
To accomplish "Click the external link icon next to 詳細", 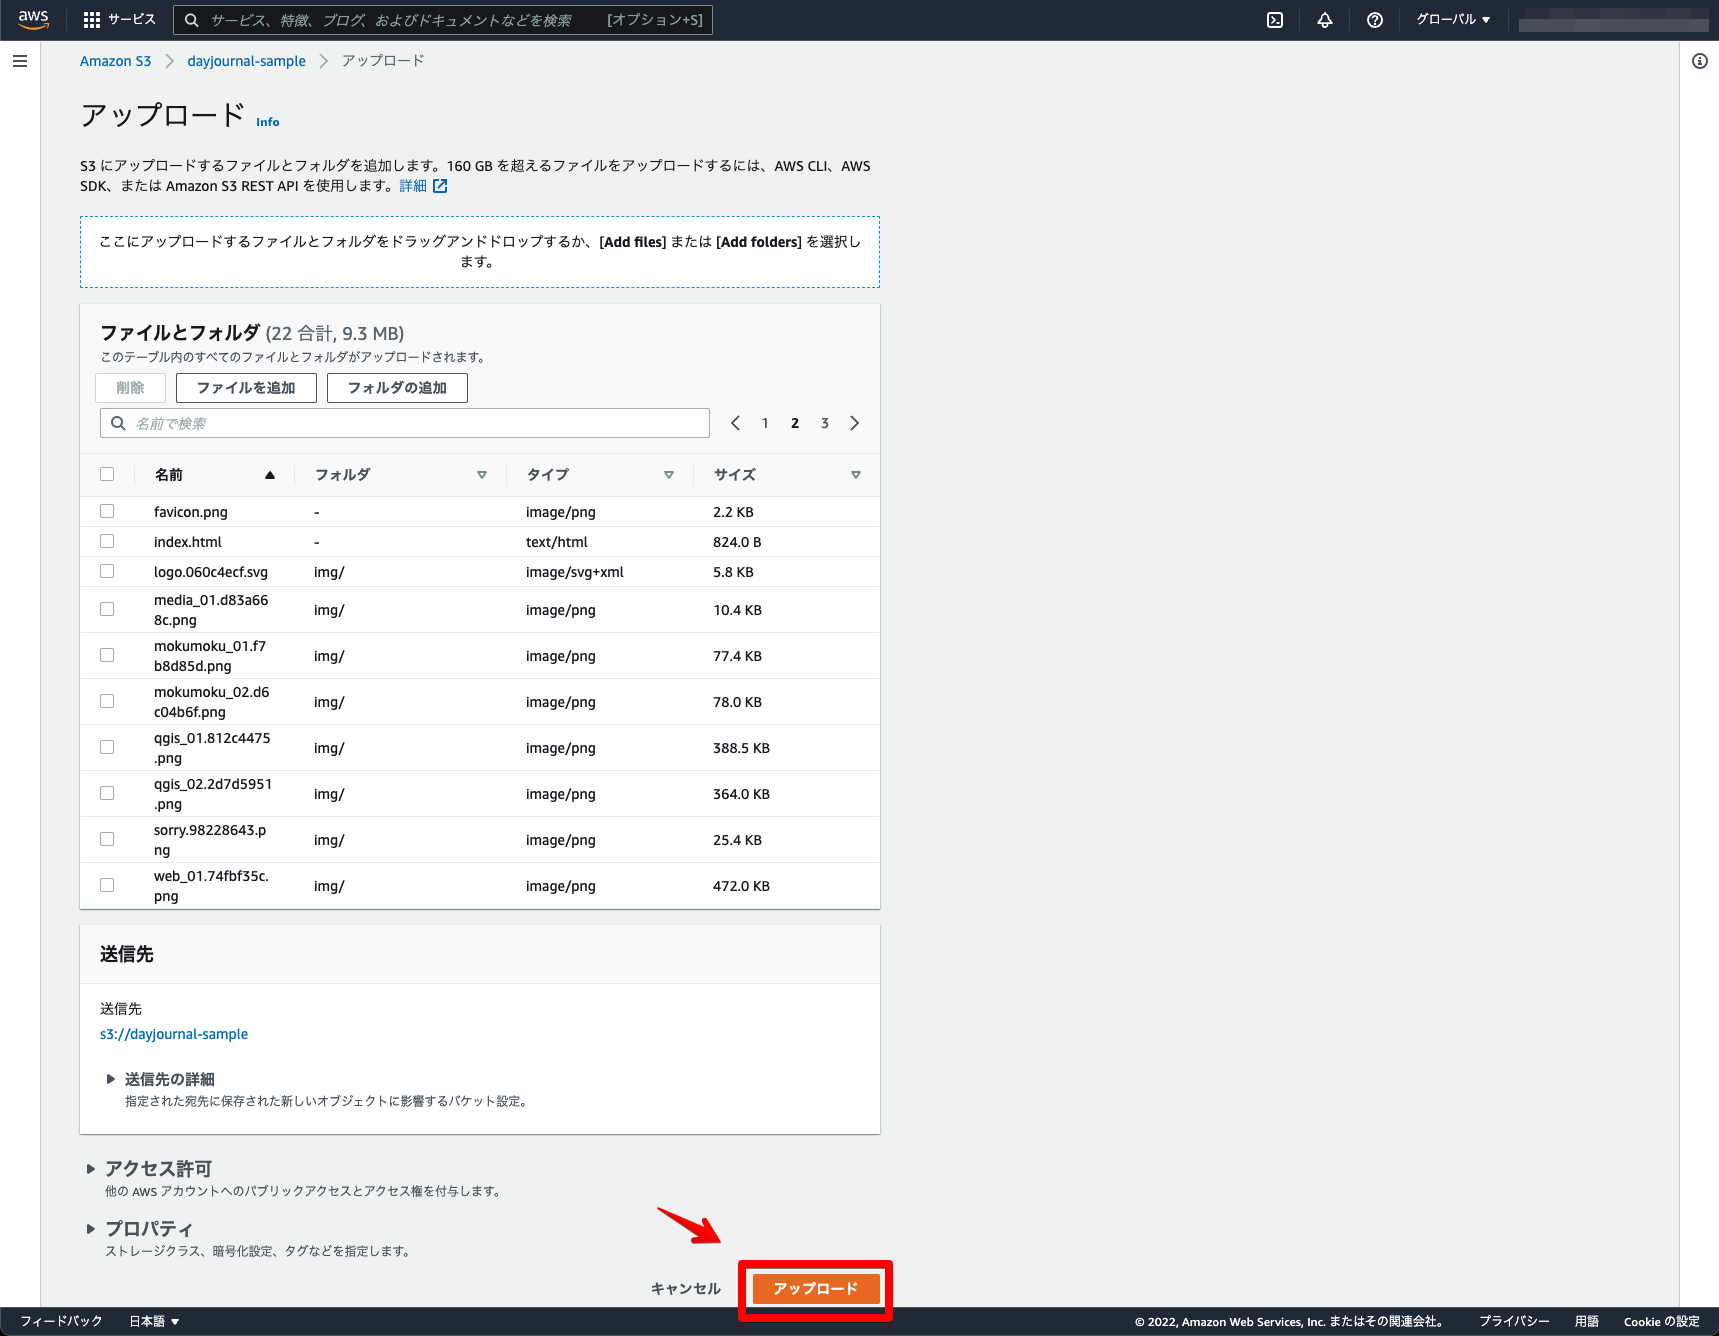I will coord(440,186).
